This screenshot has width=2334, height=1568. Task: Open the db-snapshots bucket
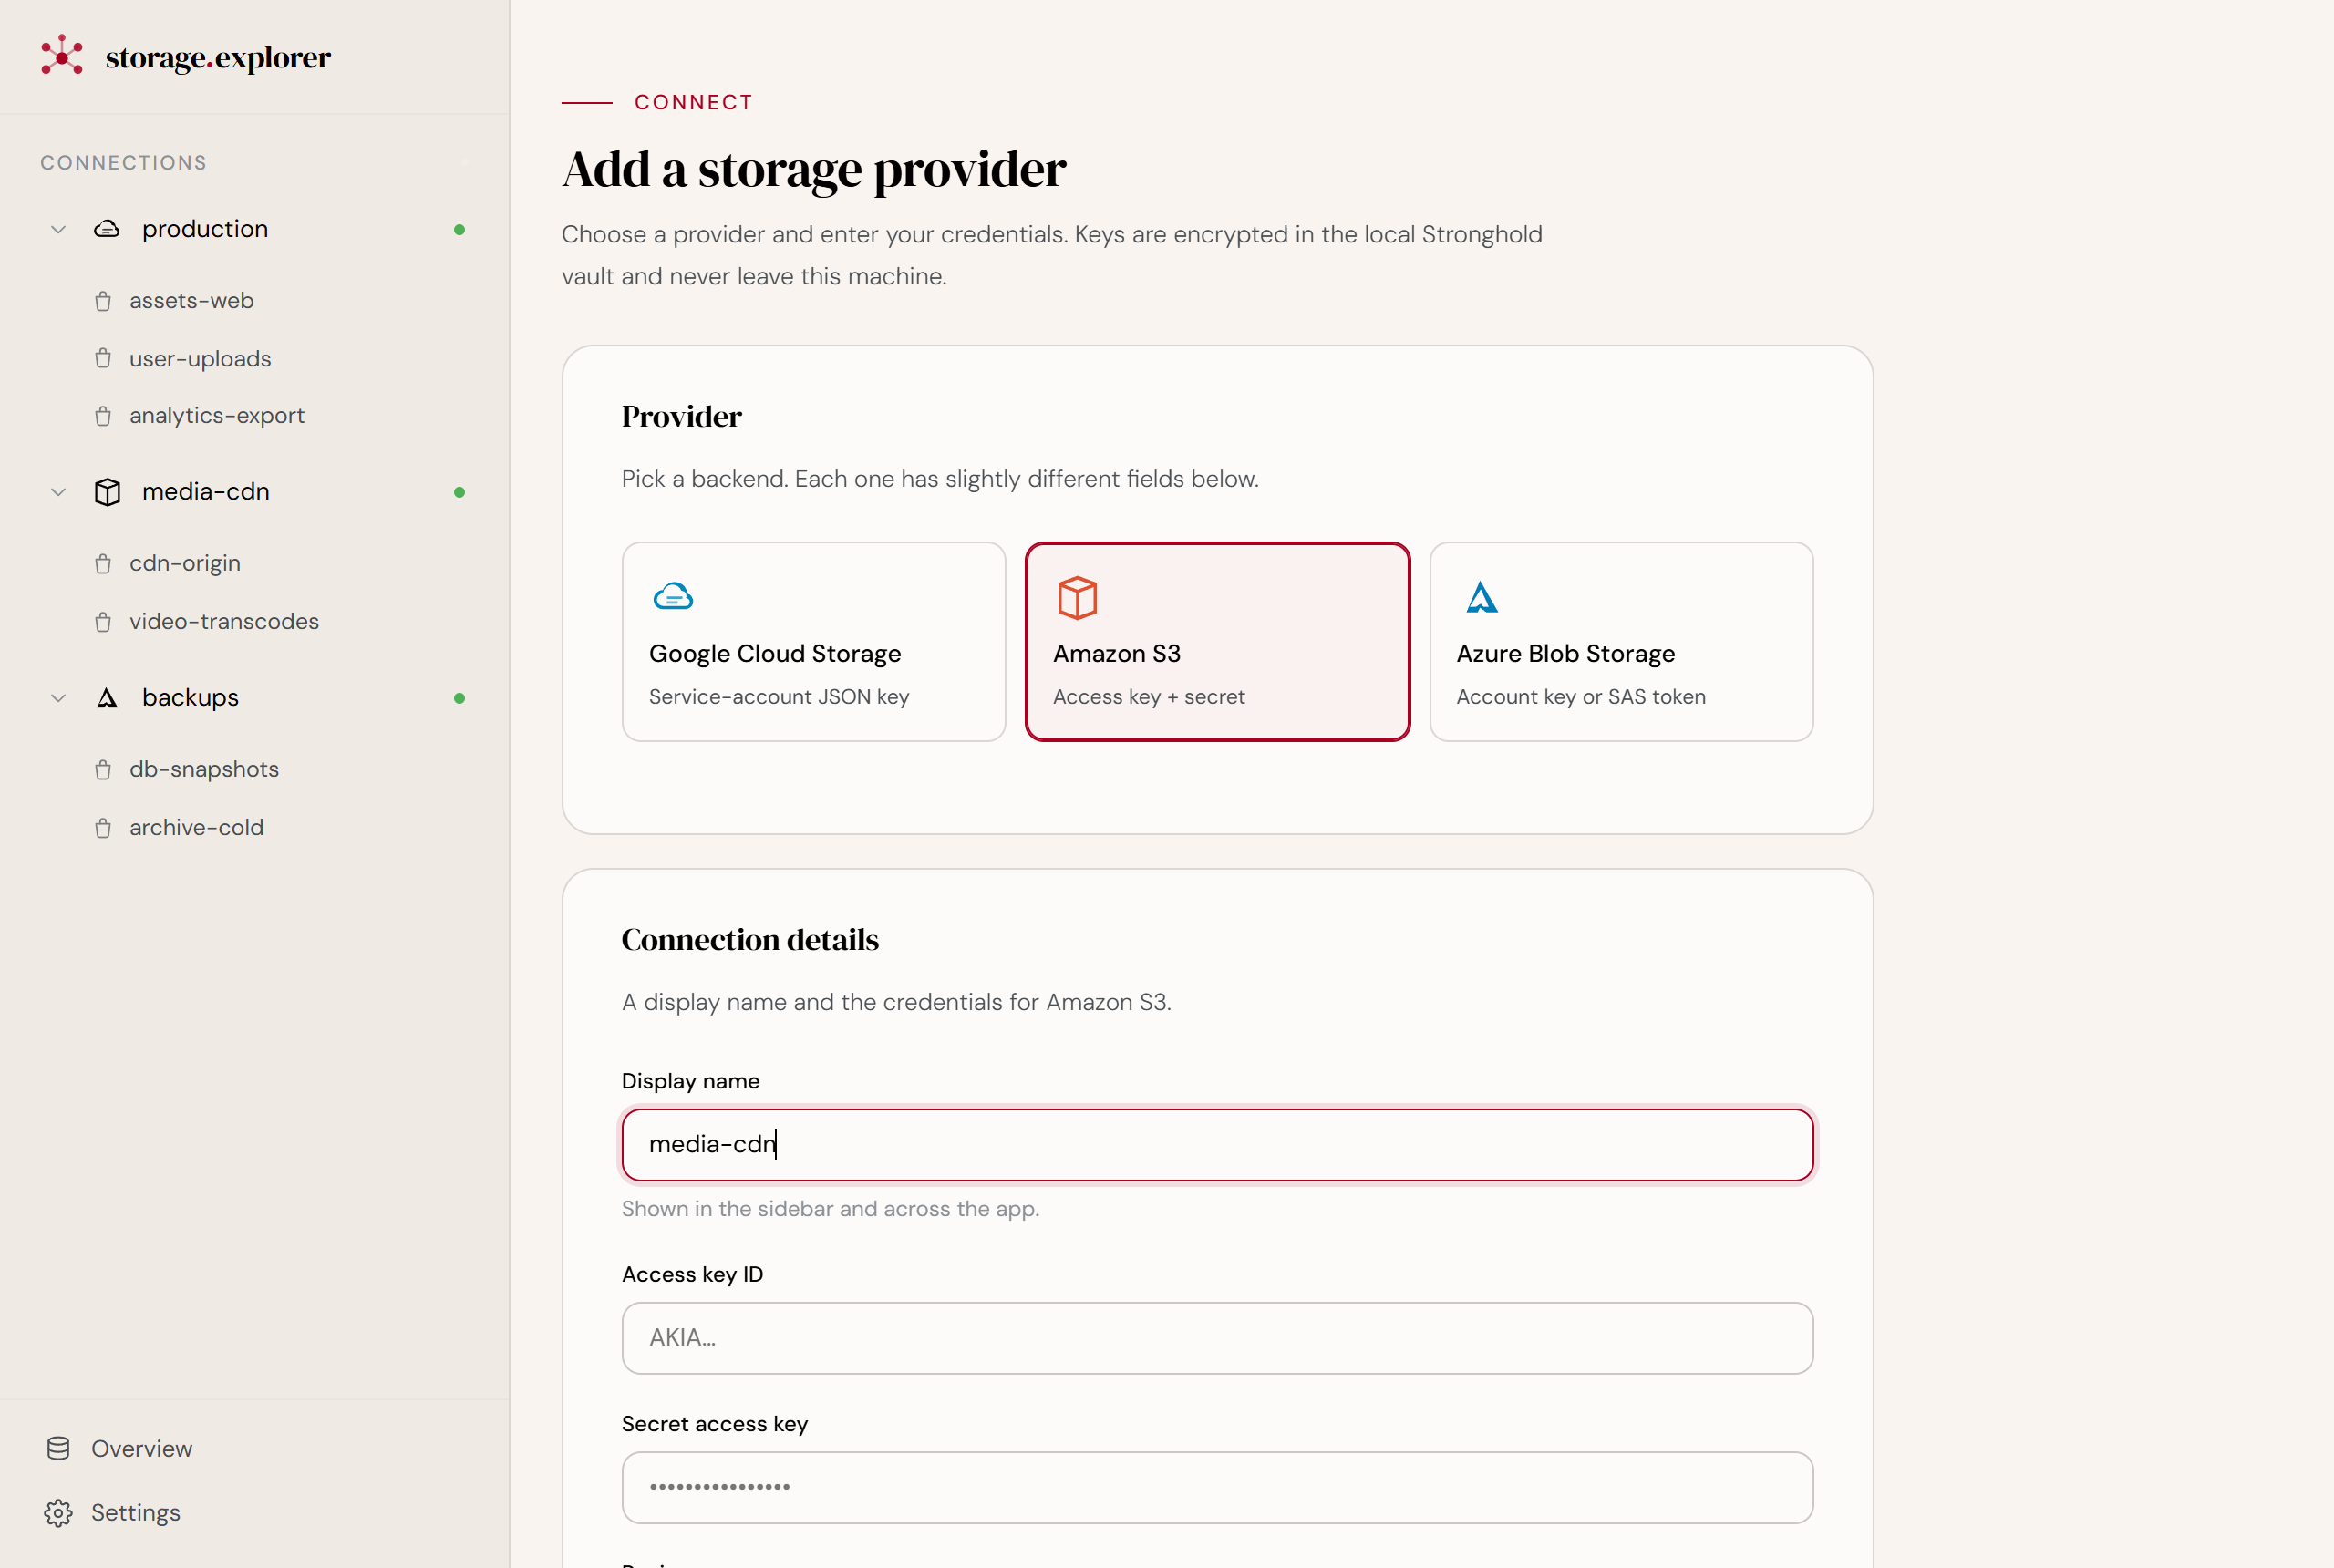(204, 770)
